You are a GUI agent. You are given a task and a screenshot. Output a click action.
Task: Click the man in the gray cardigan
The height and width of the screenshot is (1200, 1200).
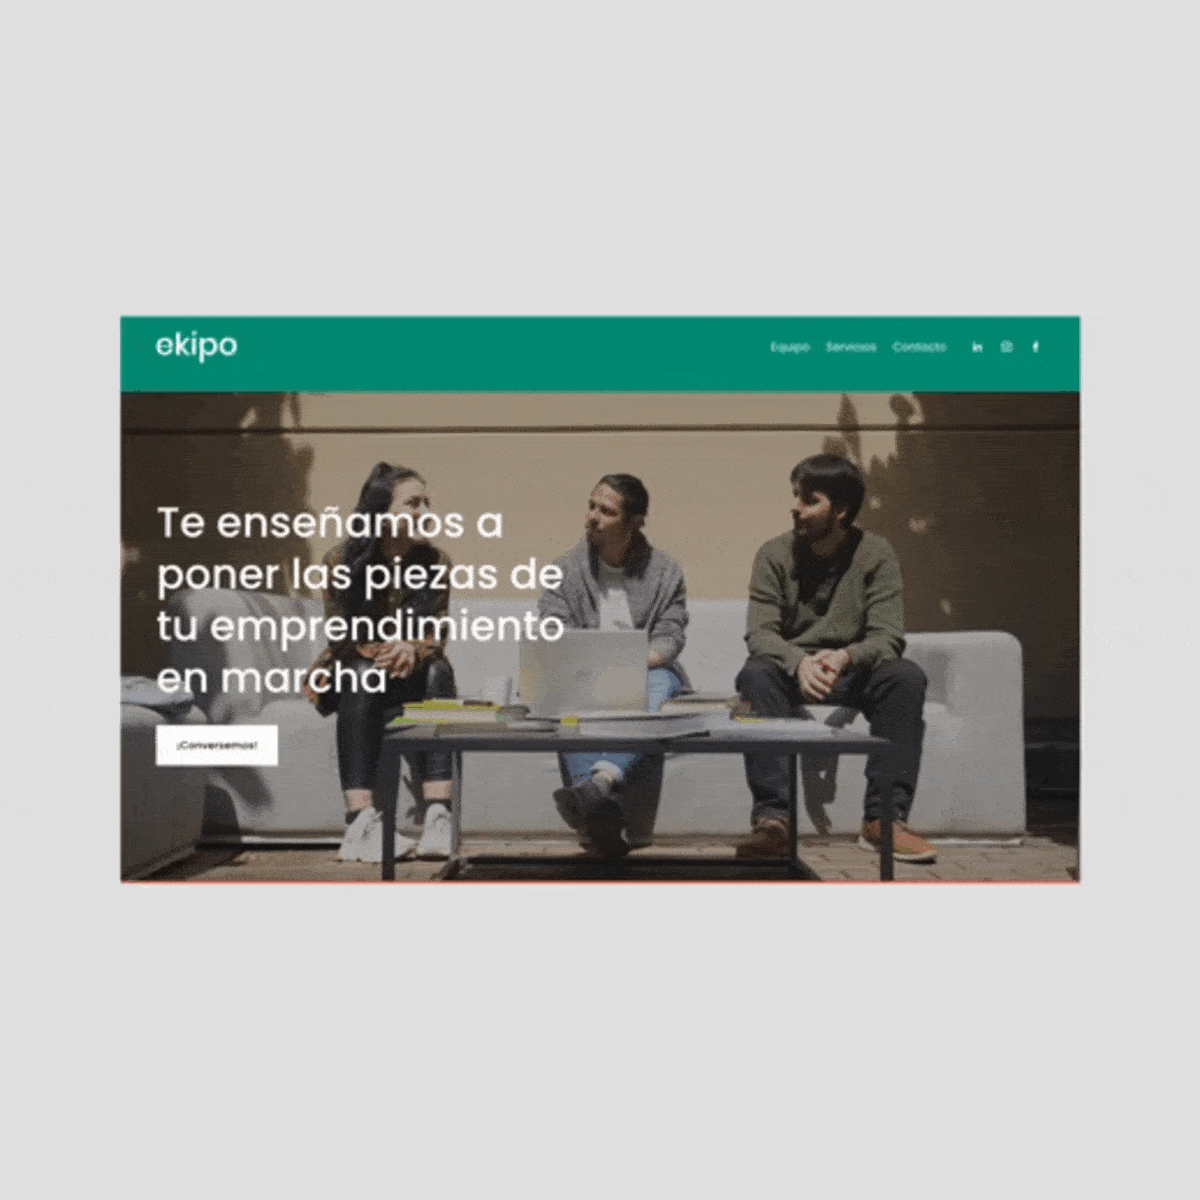[x=613, y=650]
